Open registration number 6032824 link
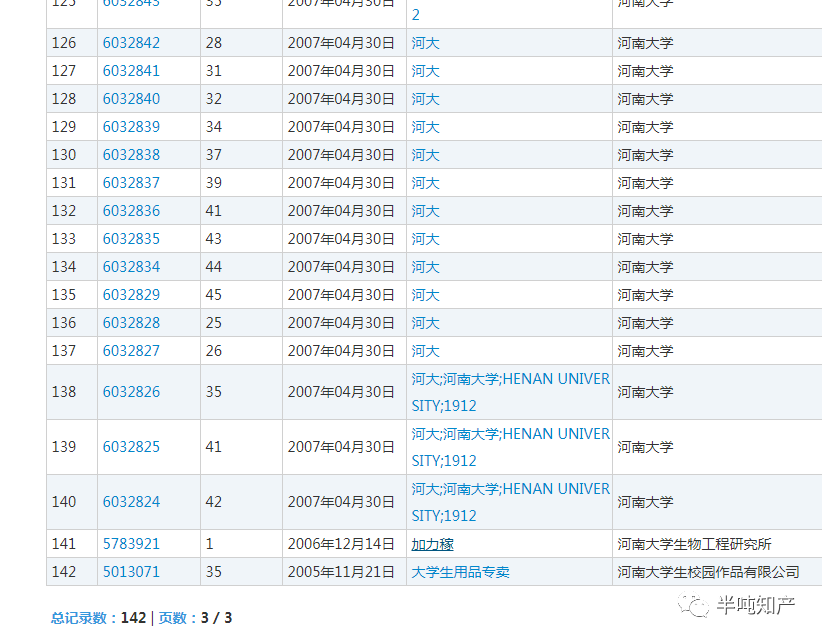822x641 pixels. pos(131,502)
